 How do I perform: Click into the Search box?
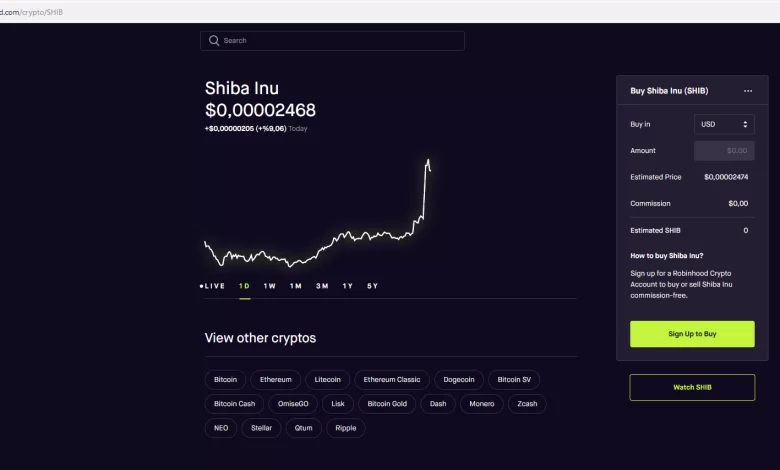point(340,41)
